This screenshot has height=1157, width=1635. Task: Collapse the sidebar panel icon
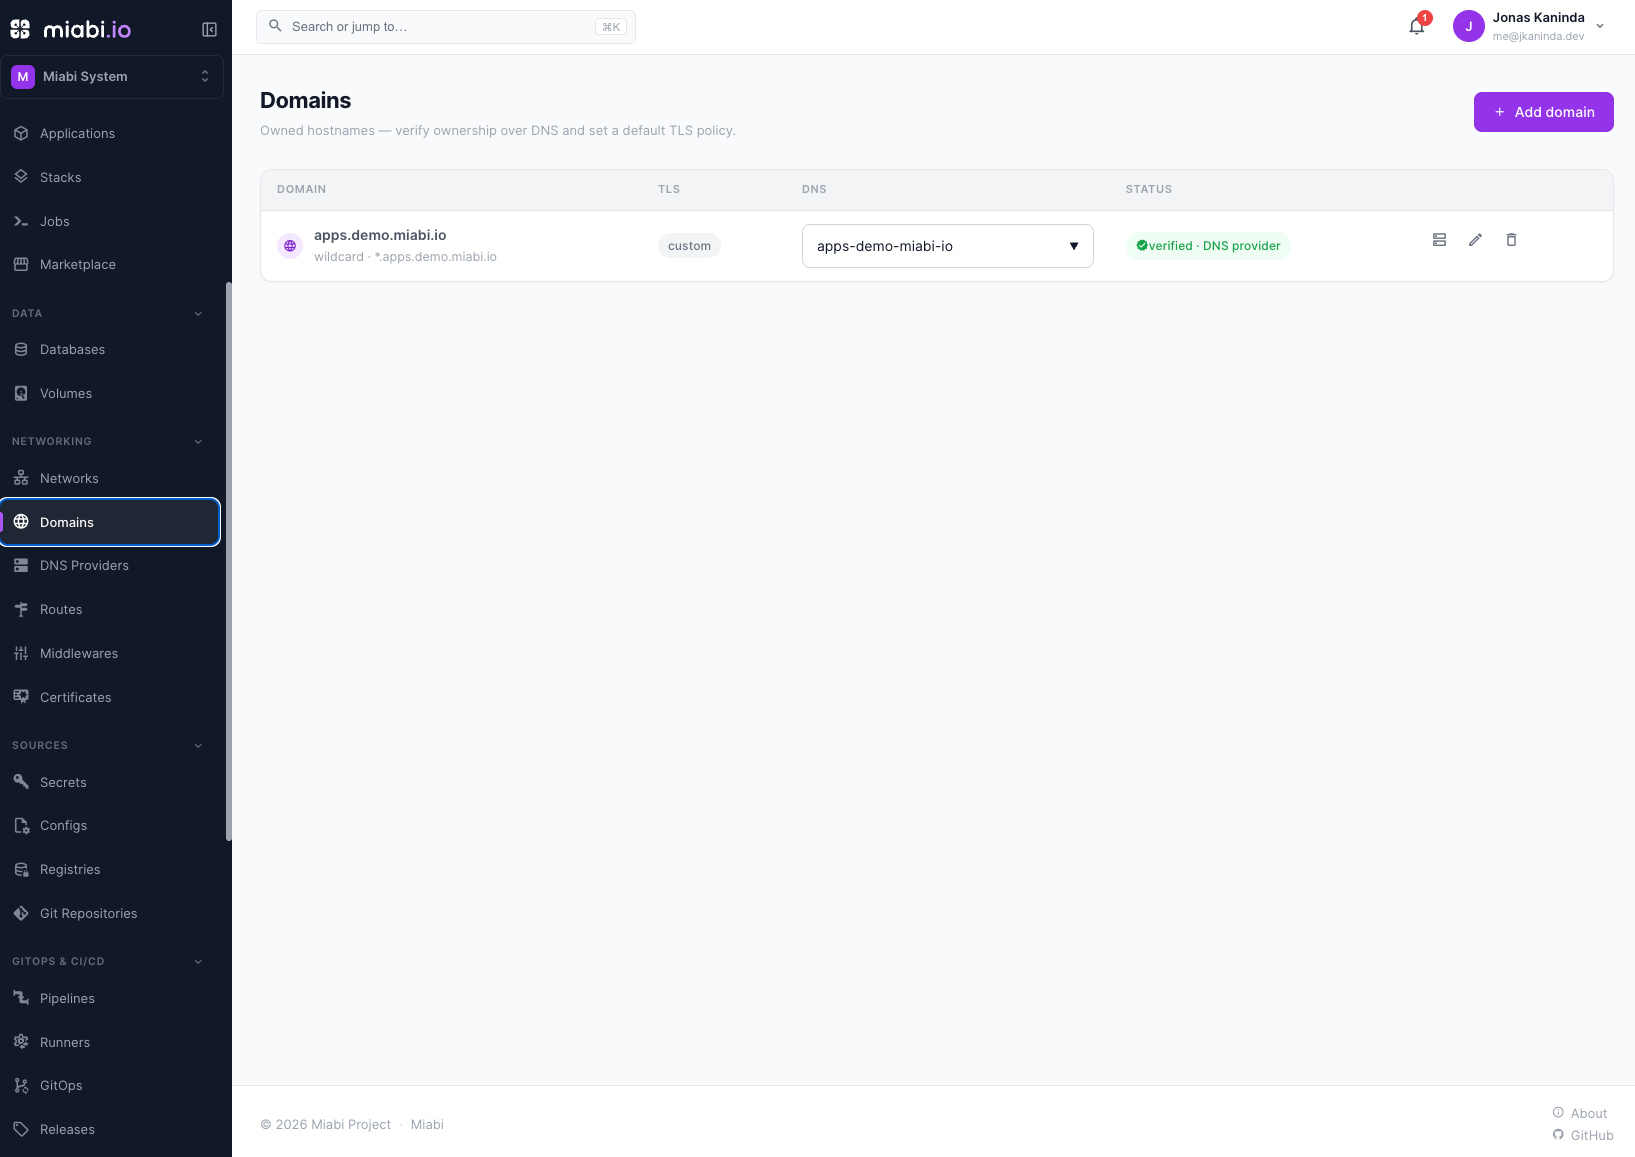tap(209, 29)
